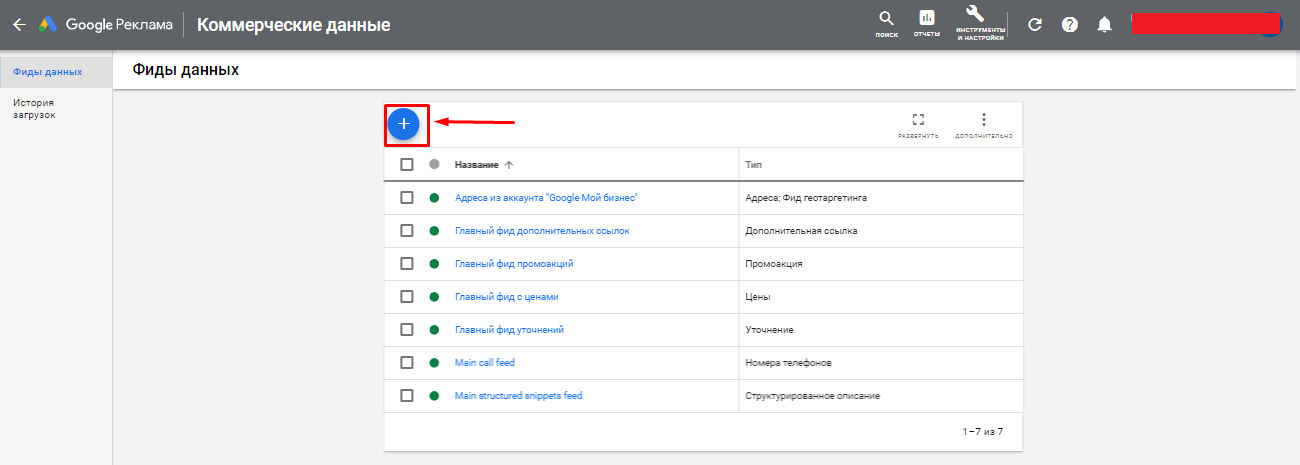This screenshot has height=465, width=1300.
Task: Open the notifications bell
Action: tap(1104, 25)
